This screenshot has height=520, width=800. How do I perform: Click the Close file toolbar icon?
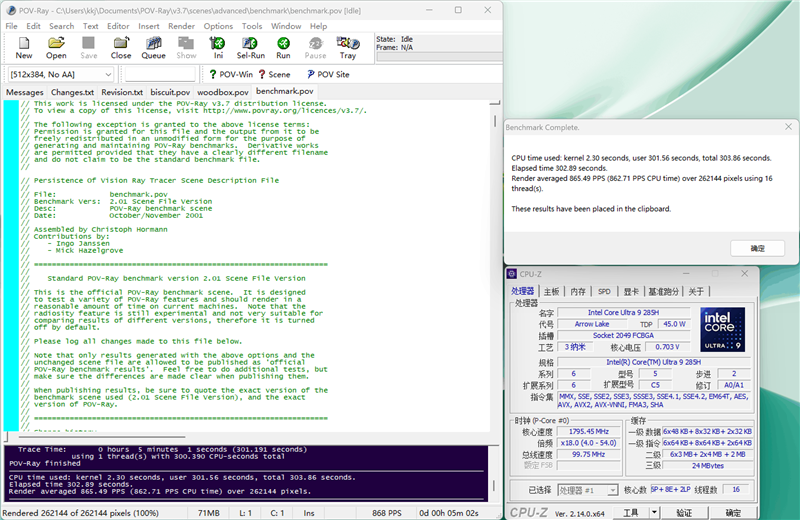click(x=121, y=48)
